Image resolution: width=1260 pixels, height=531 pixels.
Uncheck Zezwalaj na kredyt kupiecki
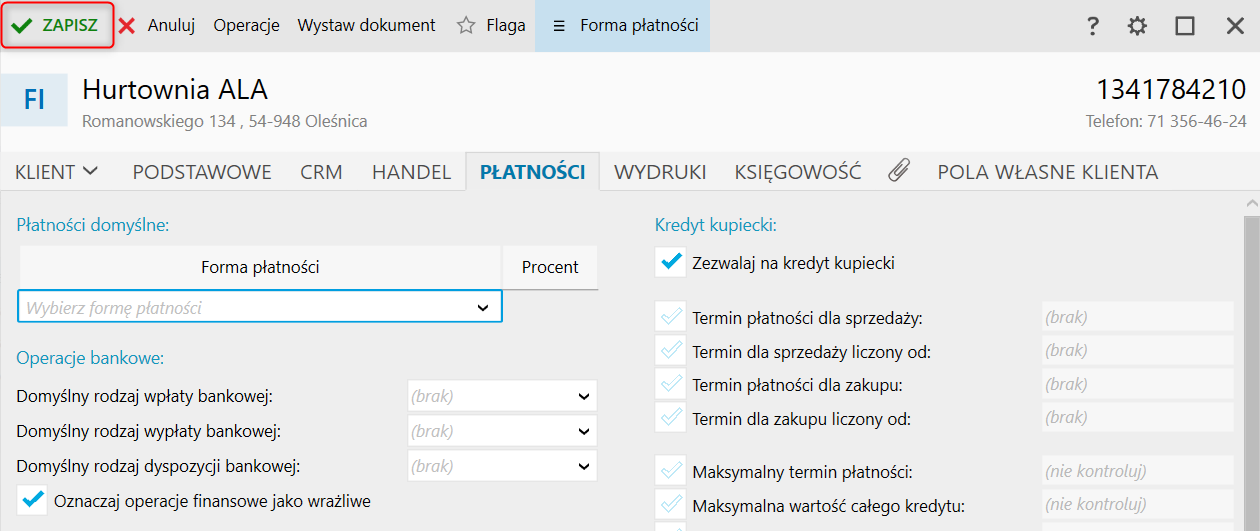click(x=670, y=262)
